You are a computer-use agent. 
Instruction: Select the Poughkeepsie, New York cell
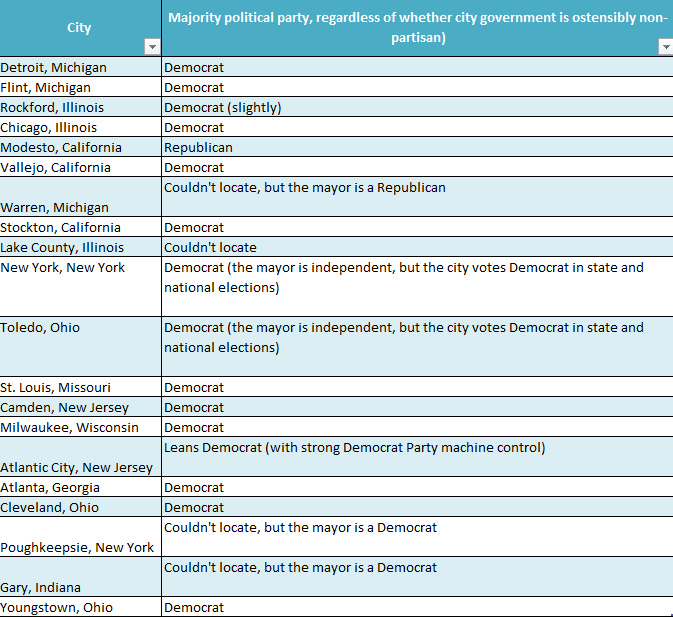80,537
